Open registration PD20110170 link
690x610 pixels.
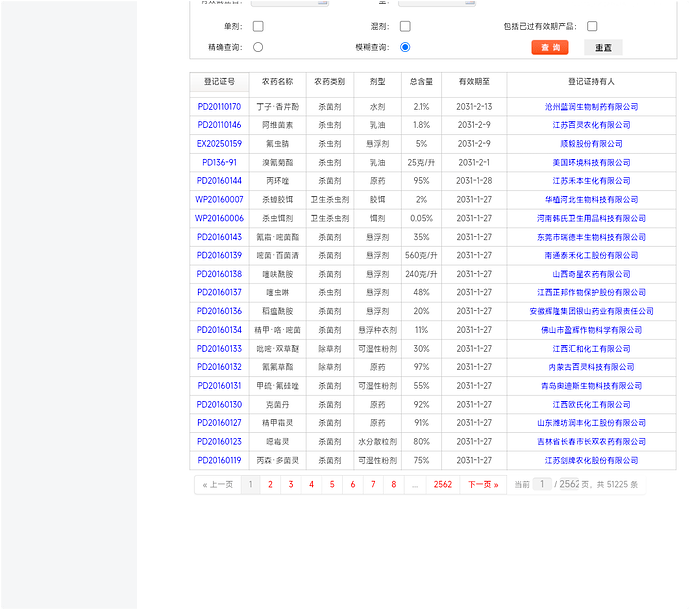(219, 107)
